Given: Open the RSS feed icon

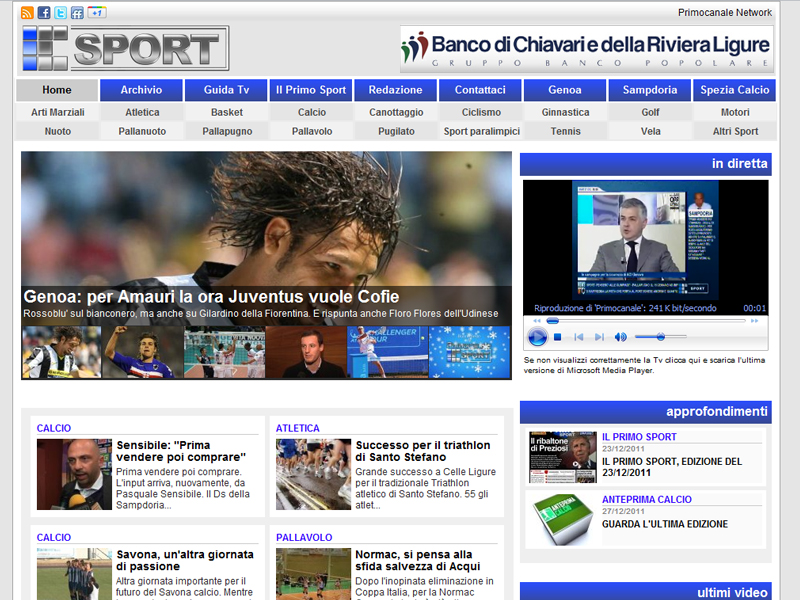Looking at the screenshot, I should tap(27, 13).
